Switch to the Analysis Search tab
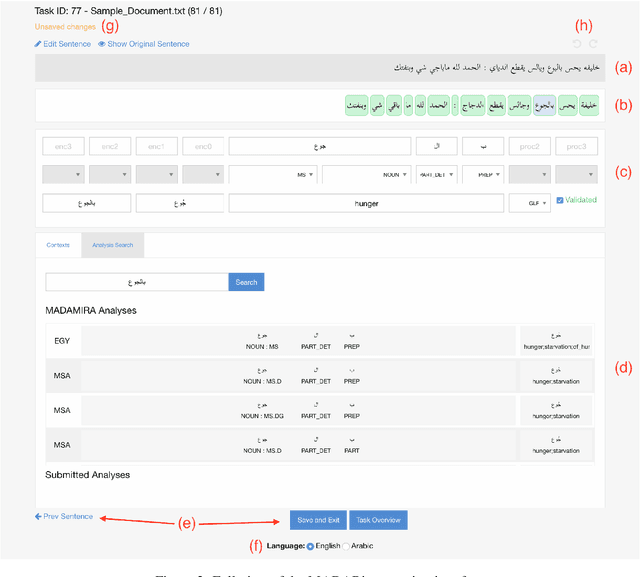The image size is (640, 577). tap(113, 245)
